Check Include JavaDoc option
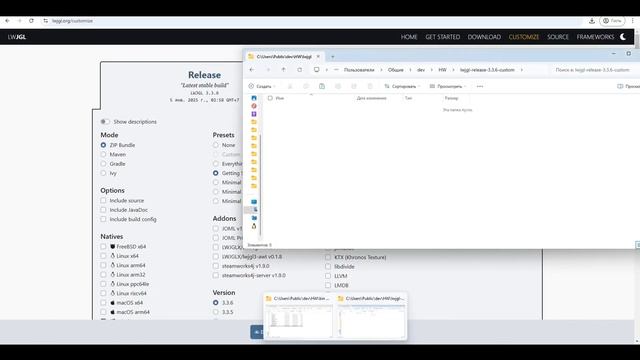Viewport: 640px width, 360px height. [x=103, y=210]
